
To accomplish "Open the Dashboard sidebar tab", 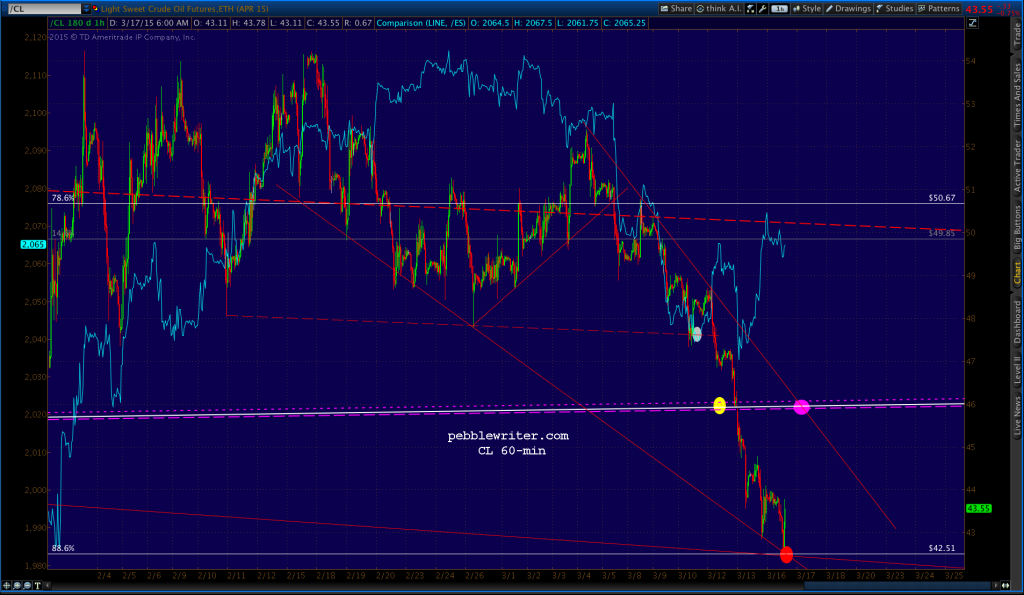I will click(1017, 322).
